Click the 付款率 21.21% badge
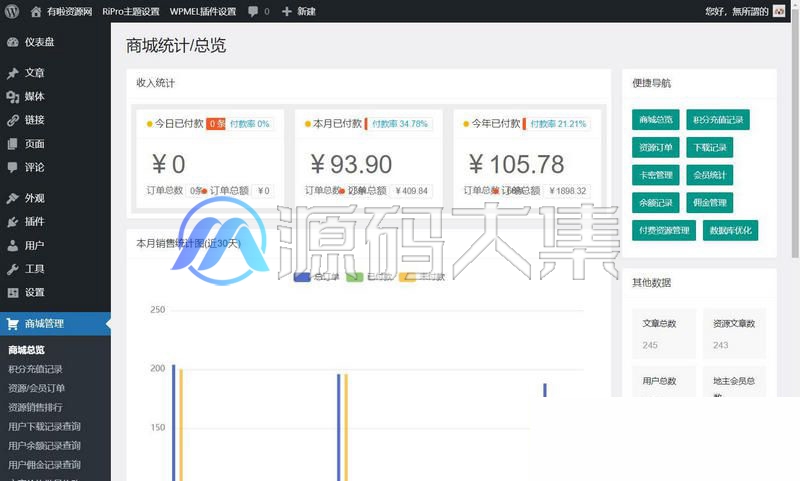Image resolution: width=800 pixels, height=481 pixels. 558,124
